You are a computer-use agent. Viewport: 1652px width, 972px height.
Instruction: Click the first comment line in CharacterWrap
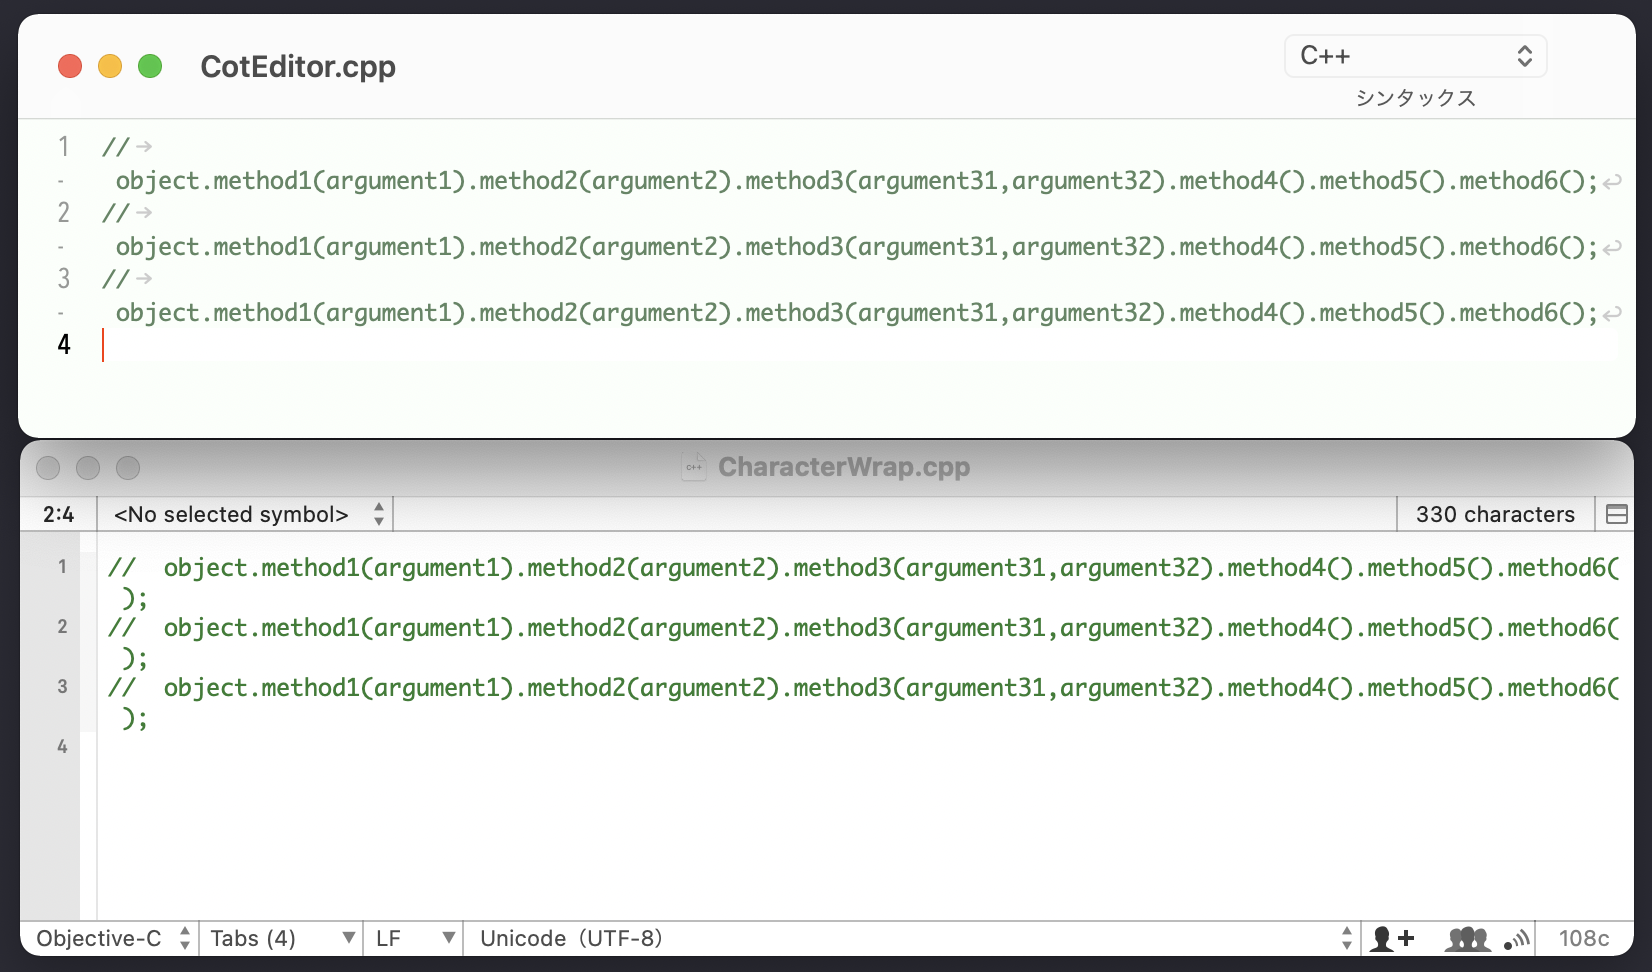click(864, 568)
